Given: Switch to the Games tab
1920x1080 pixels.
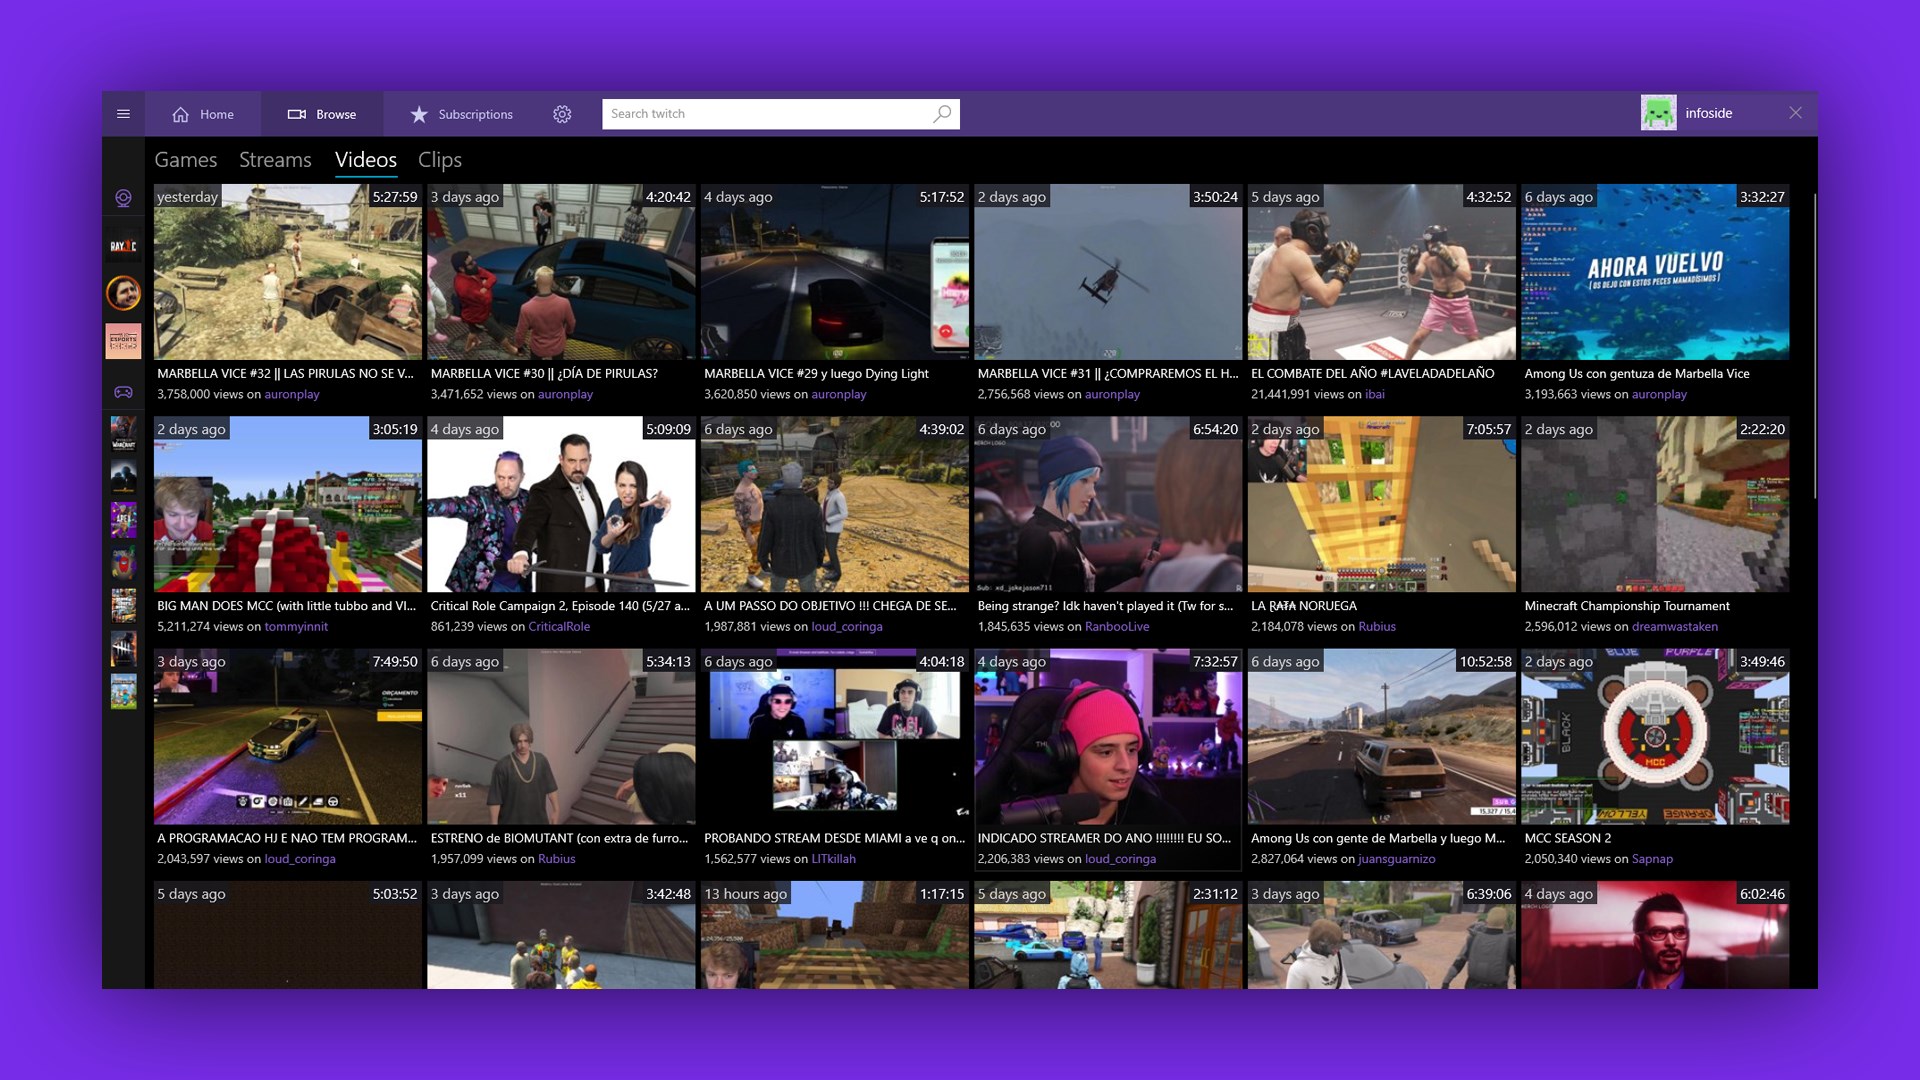Looking at the screenshot, I should [x=186, y=159].
